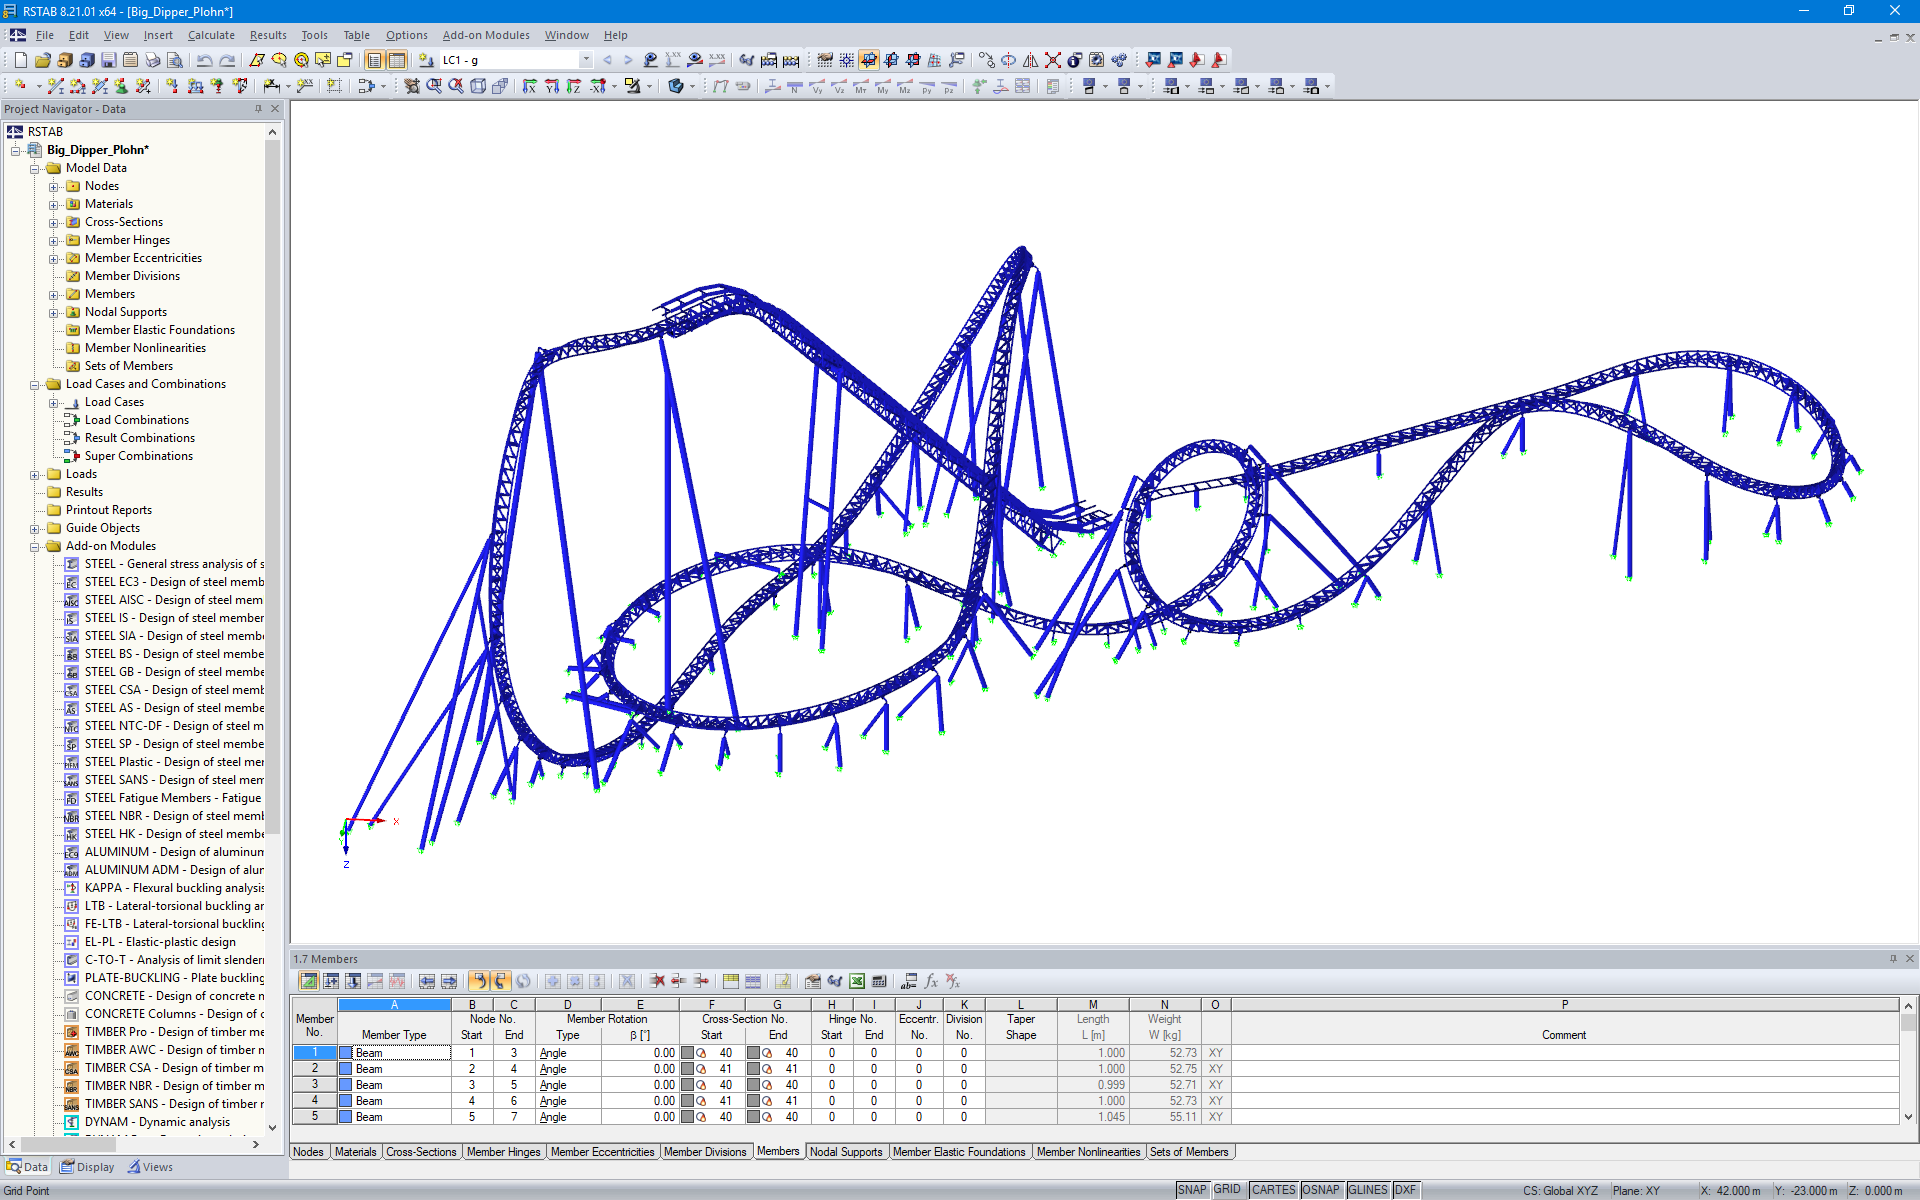1920x1200 pixels.
Task: Click the Print icon in toolbar
Action: 152,60
